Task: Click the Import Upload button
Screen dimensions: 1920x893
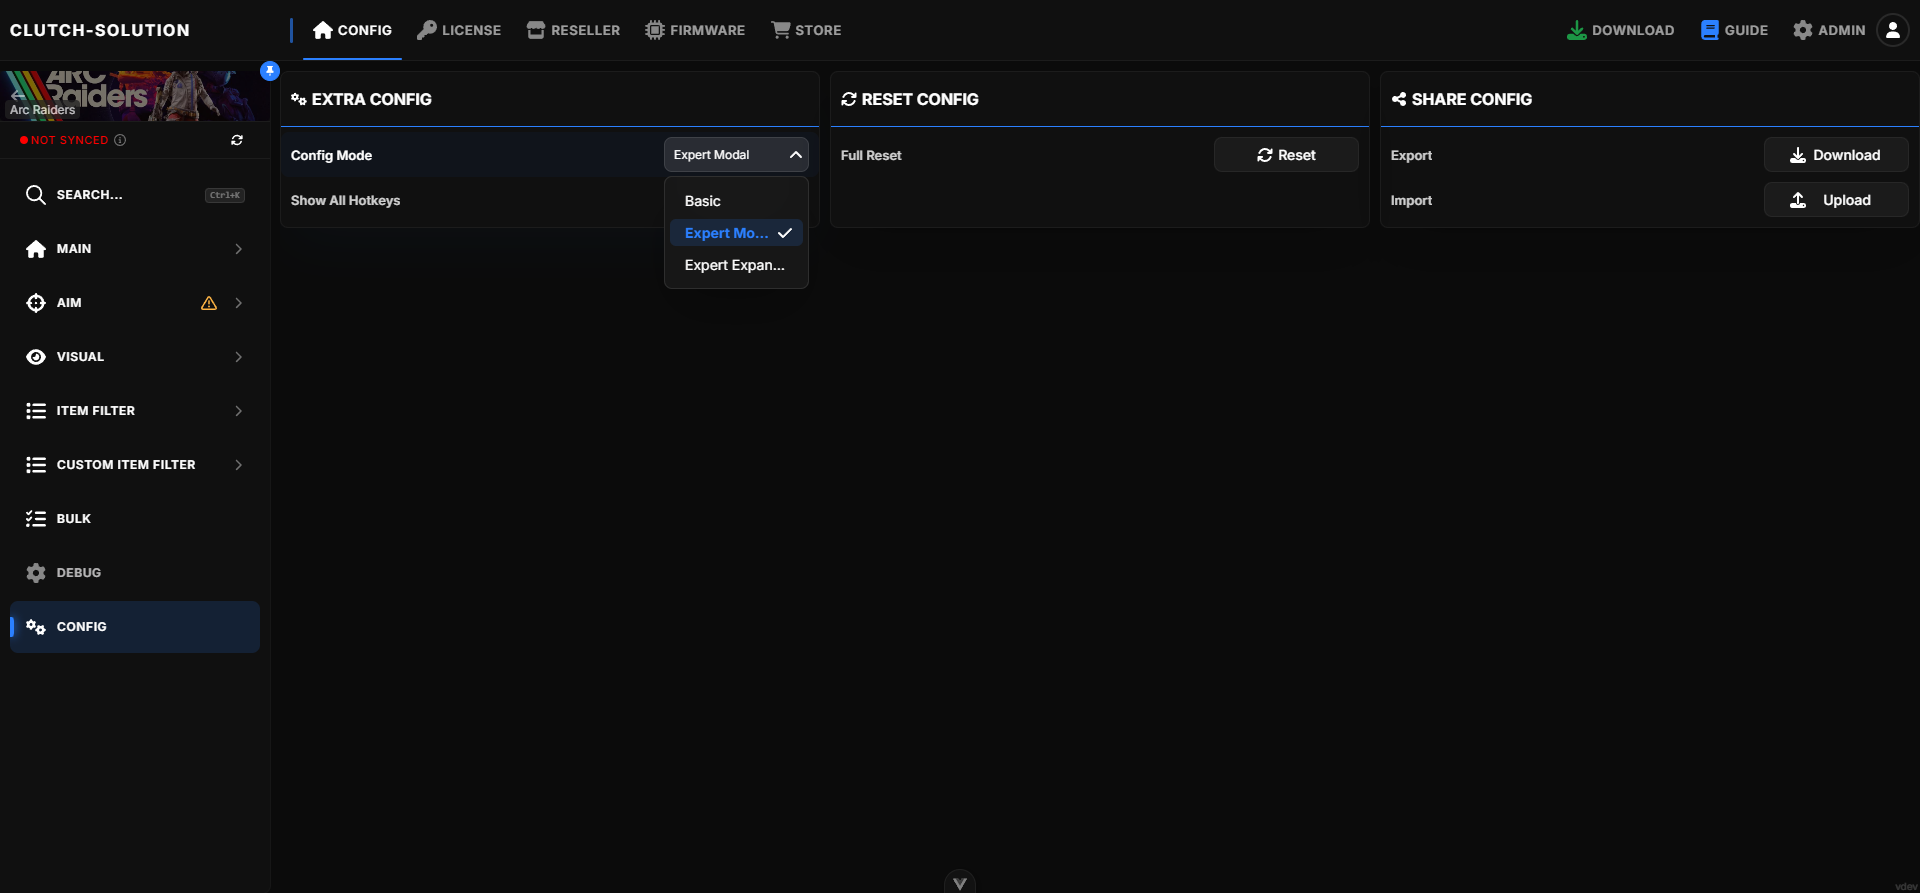Action: [x=1836, y=200]
